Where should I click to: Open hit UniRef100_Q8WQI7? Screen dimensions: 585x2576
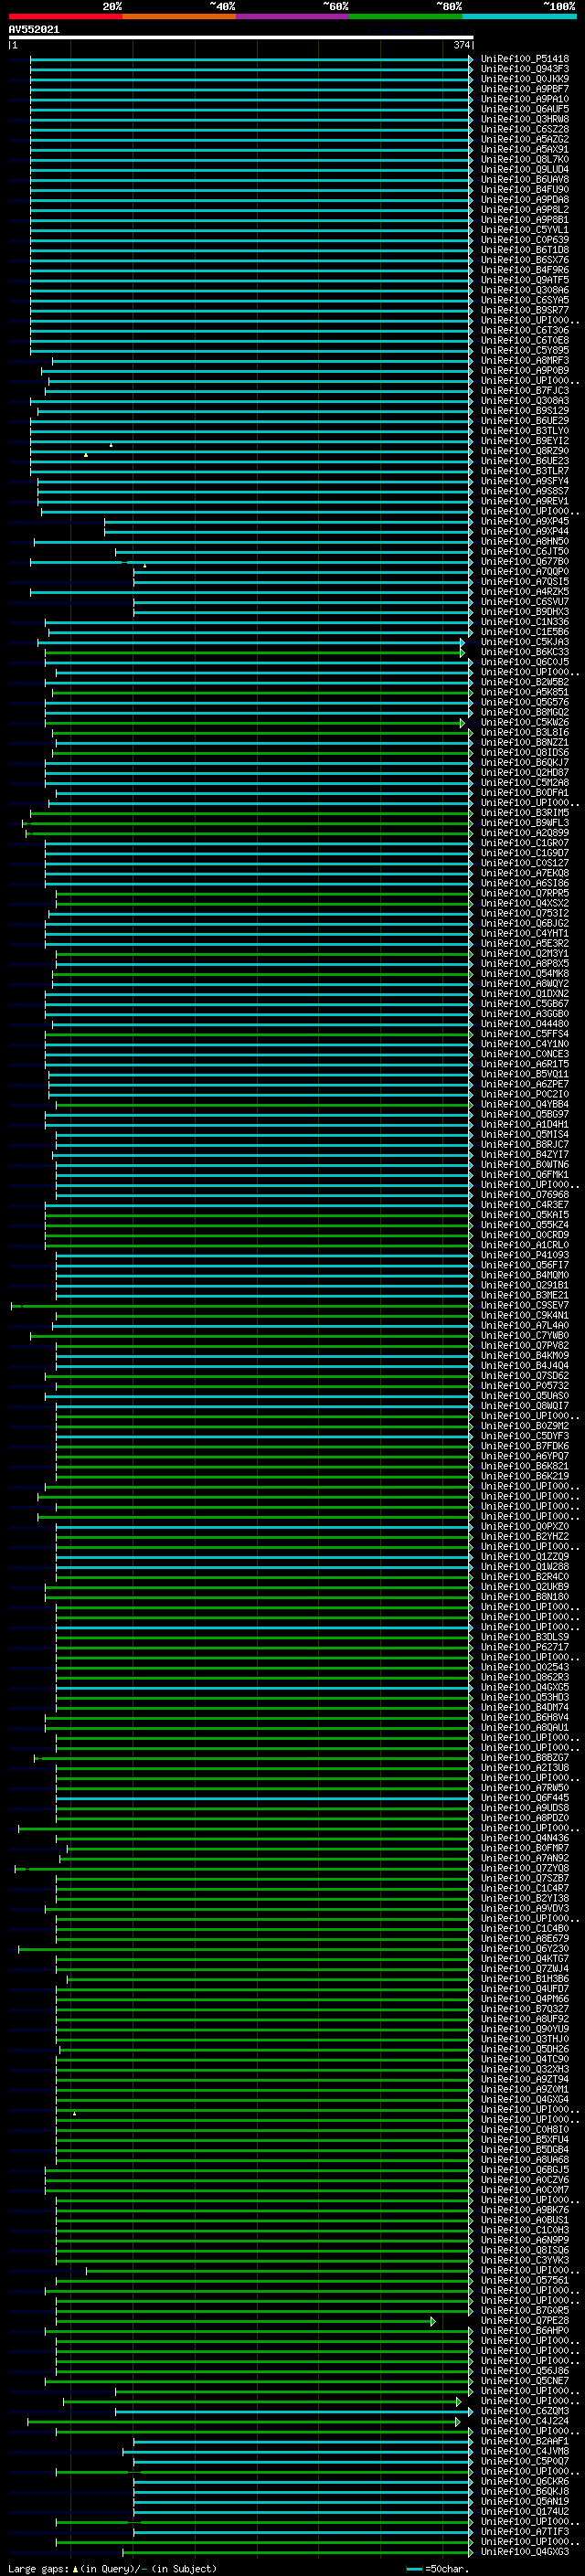coord(525,1406)
